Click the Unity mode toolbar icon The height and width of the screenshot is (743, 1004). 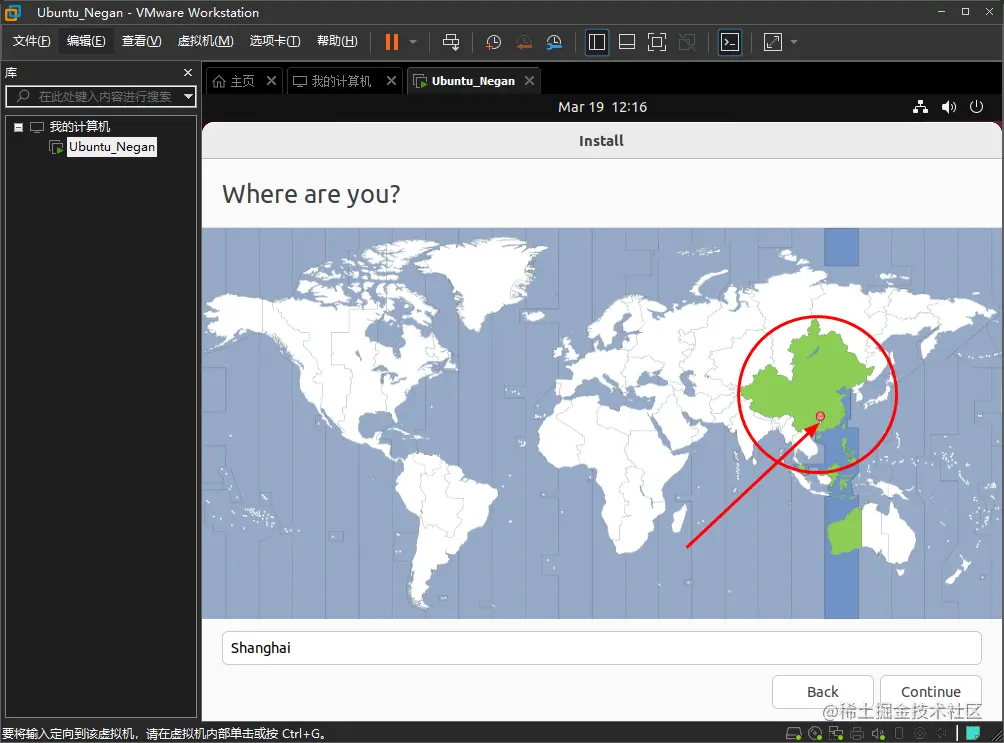pyautogui.click(x=687, y=42)
